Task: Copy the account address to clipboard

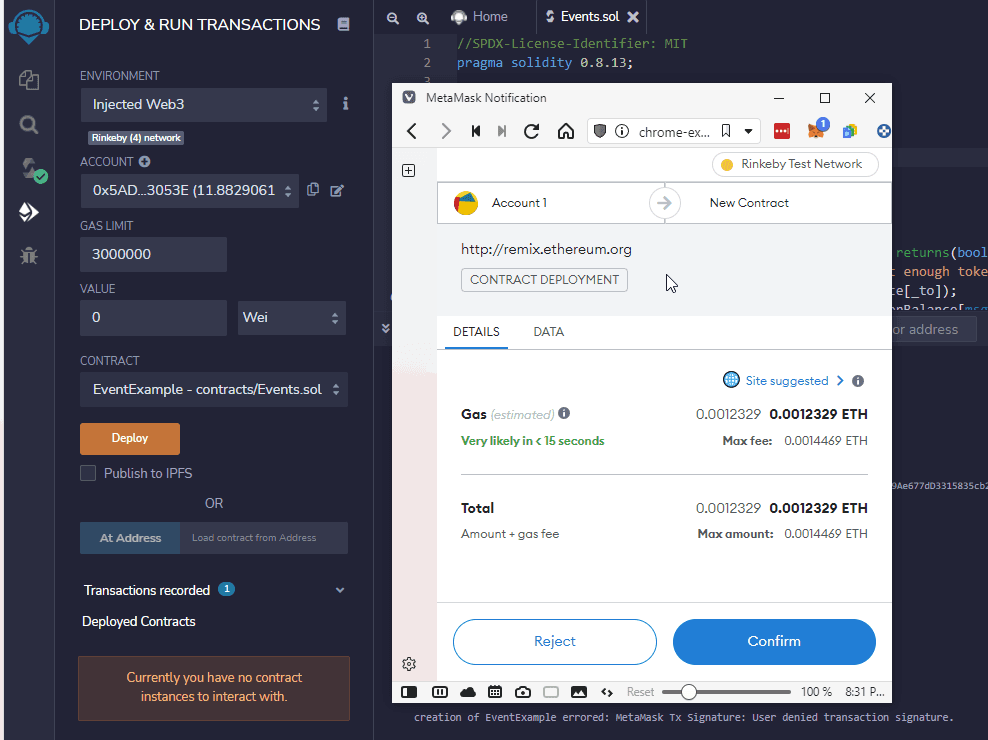Action: pos(313,190)
